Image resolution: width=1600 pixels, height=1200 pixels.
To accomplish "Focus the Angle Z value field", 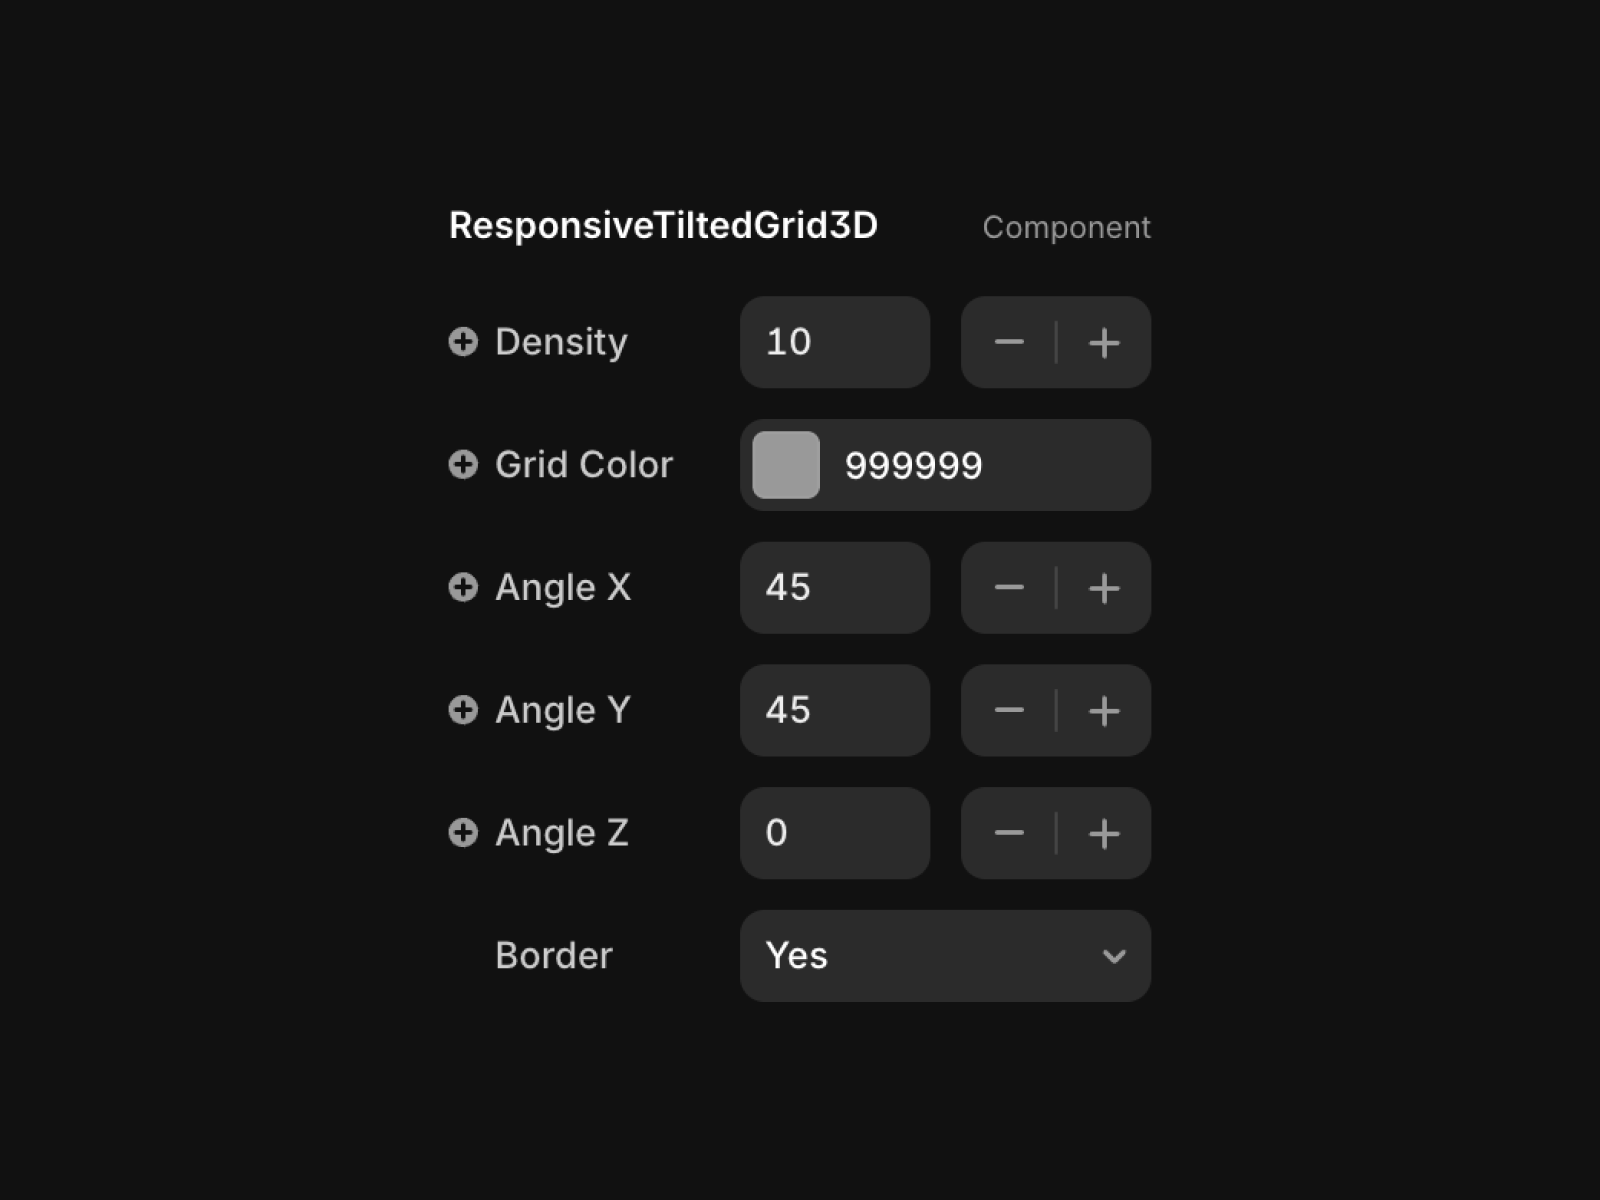I will pos(835,833).
